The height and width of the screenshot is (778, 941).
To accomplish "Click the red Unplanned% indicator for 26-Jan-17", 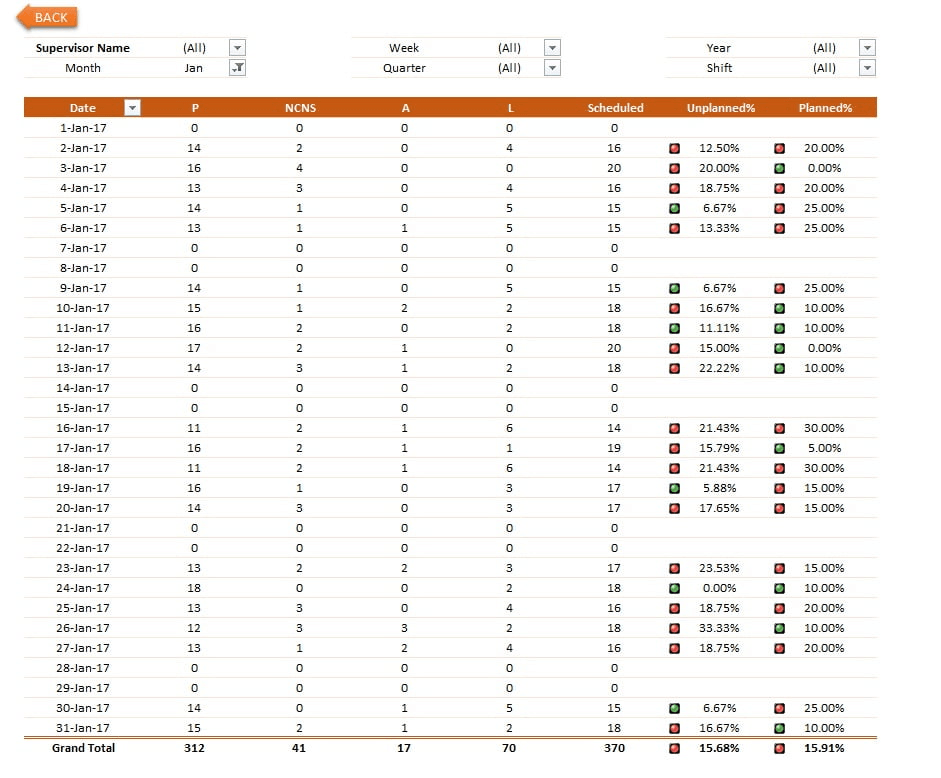I will (x=675, y=628).
